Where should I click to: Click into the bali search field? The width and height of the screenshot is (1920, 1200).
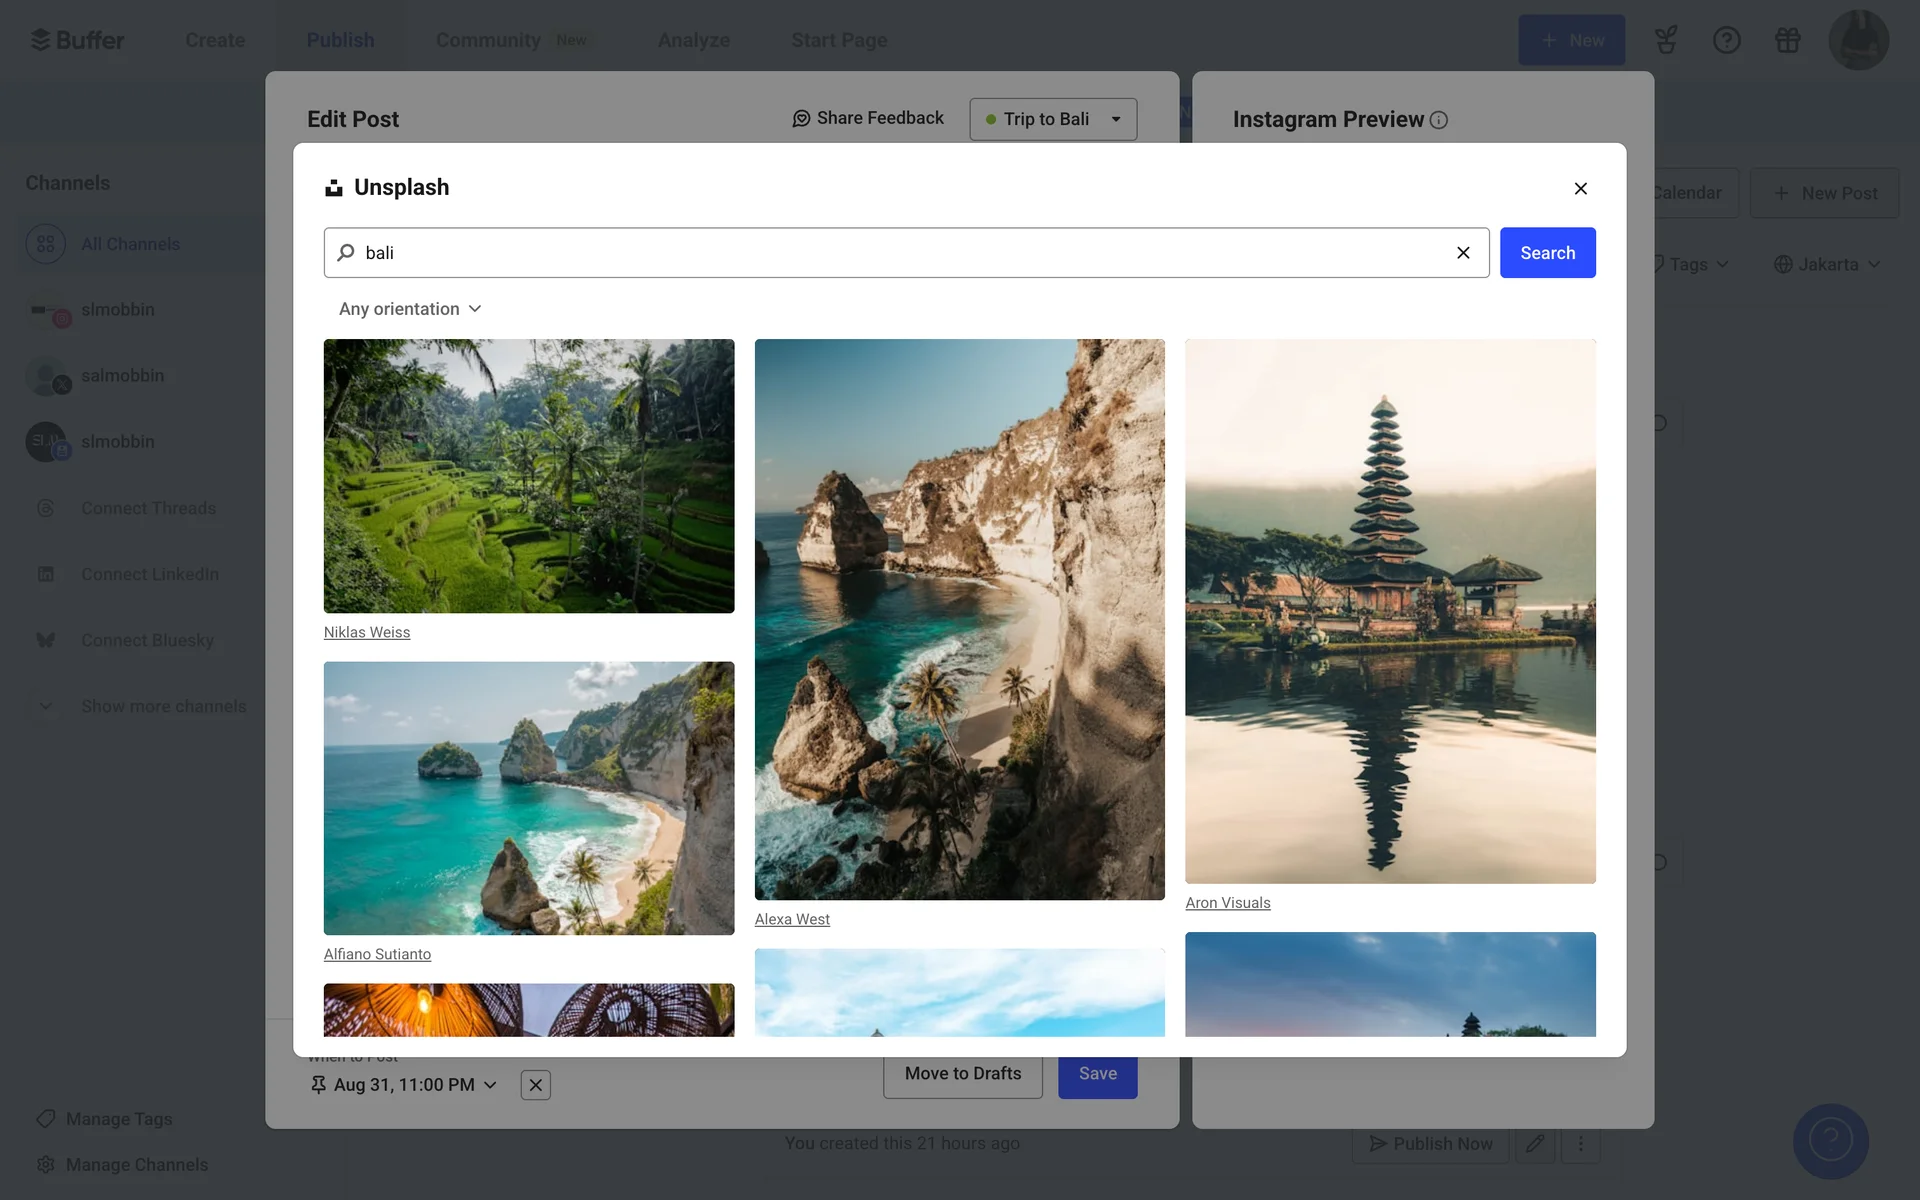(x=900, y=253)
